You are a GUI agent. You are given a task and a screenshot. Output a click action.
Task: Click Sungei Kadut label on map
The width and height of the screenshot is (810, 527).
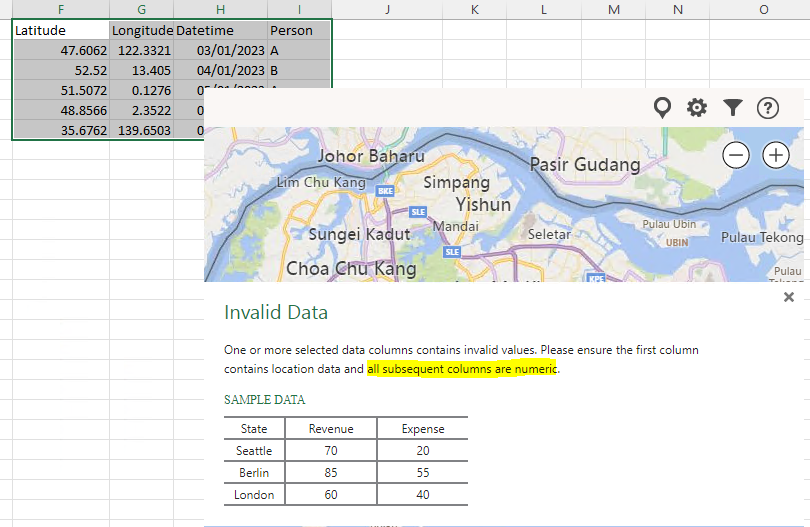[359, 235]
